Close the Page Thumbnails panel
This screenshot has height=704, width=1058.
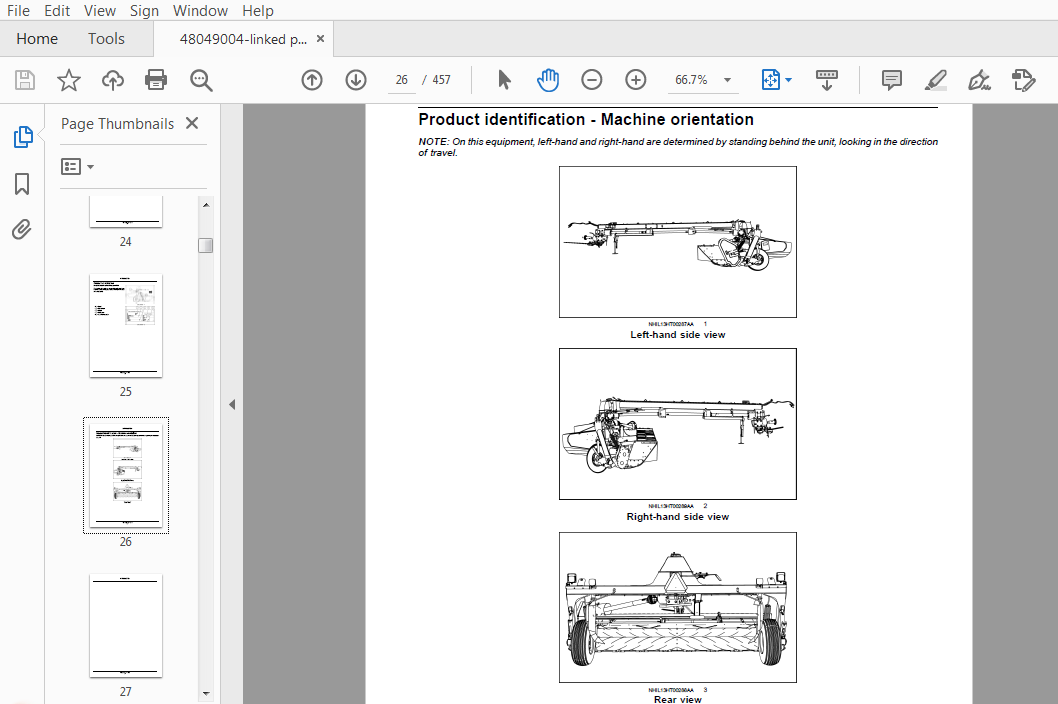pyautogui.click(x=192, y=123)
